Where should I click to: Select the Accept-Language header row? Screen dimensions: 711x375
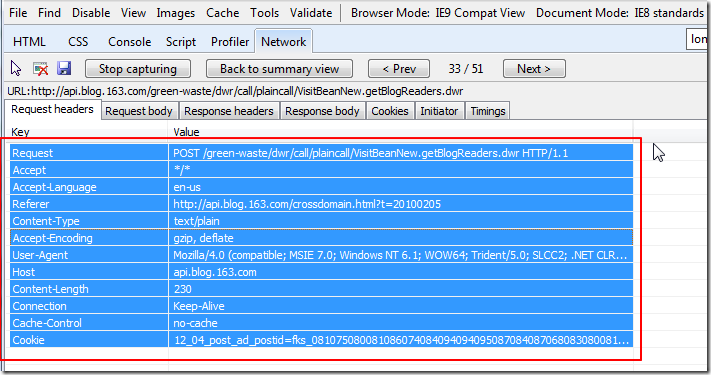pos(321,187)
